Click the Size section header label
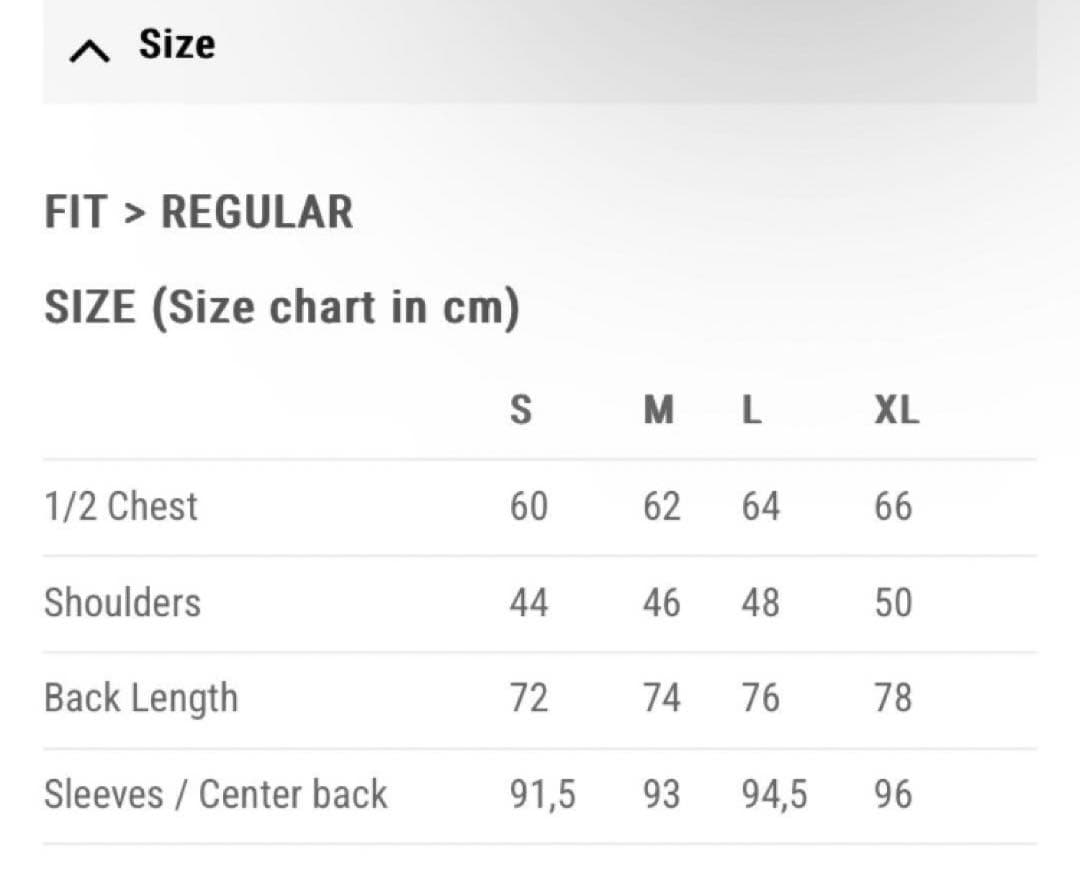This screenshot has width=1080, height=883. [177, 45]
